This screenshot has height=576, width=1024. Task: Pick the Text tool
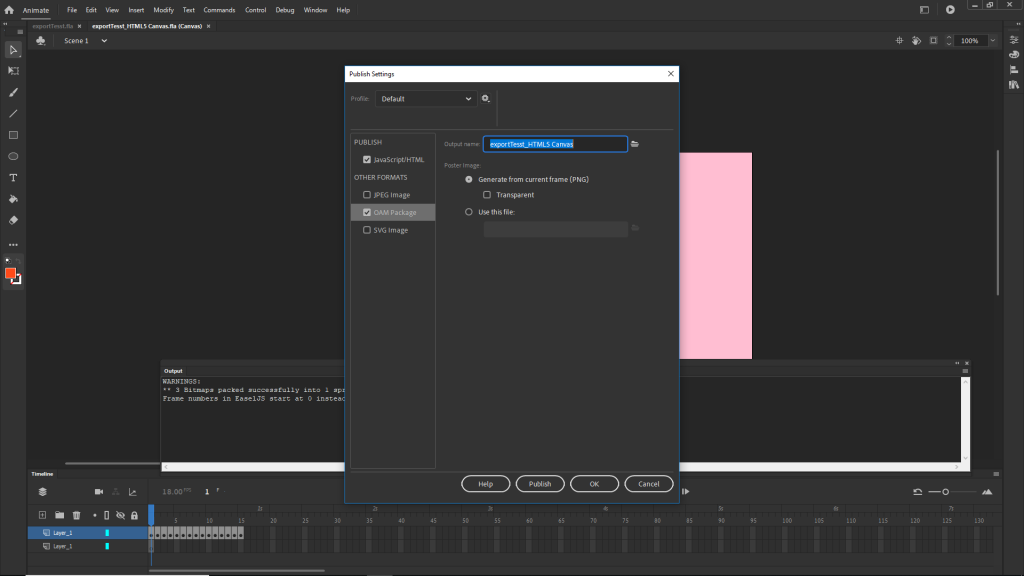pyautogui.click(x=14, y=177)
